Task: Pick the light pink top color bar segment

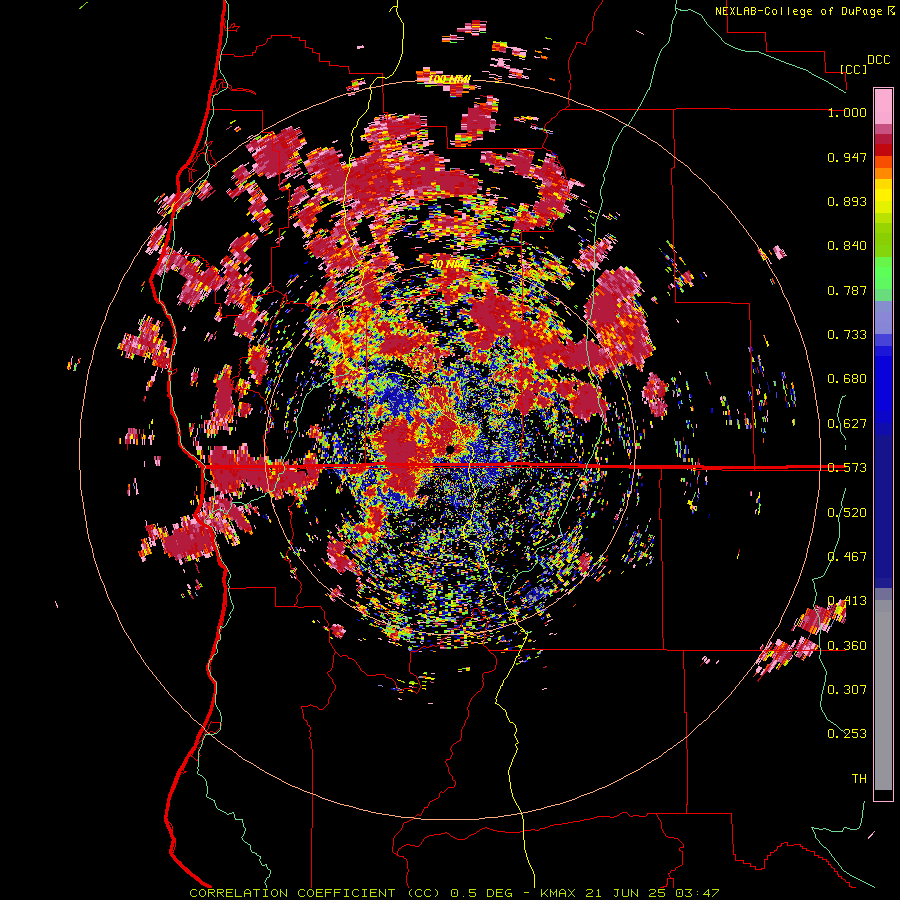Action: point(883,106)
